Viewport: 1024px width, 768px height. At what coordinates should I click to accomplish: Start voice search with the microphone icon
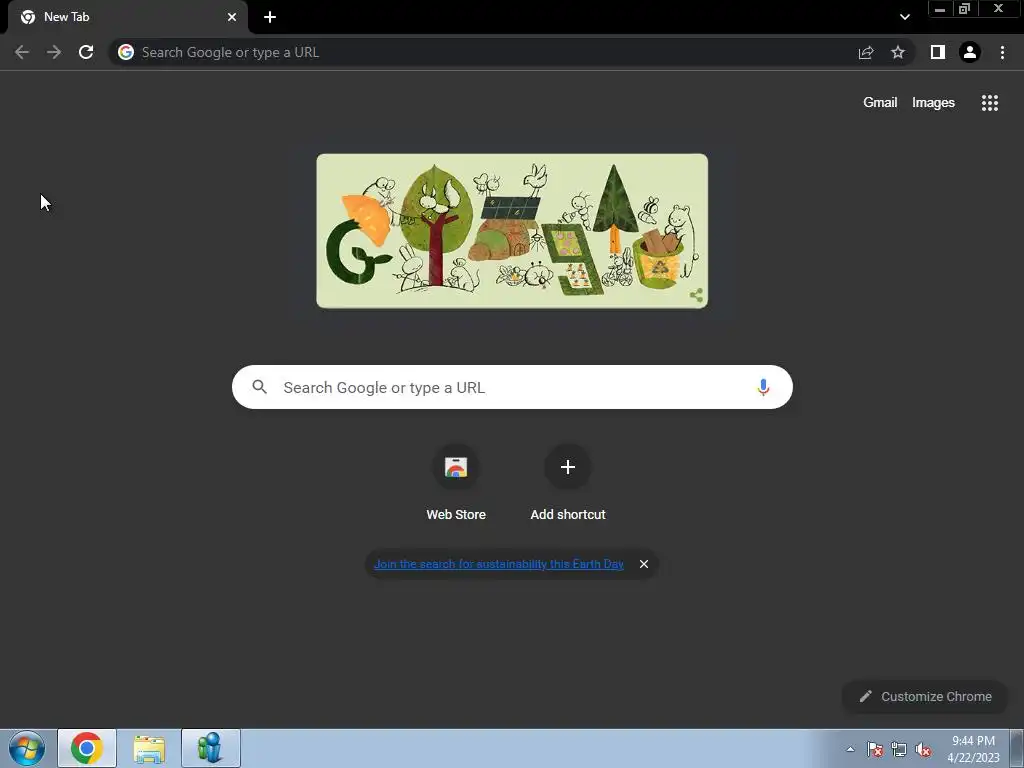(x=763, y=387)
